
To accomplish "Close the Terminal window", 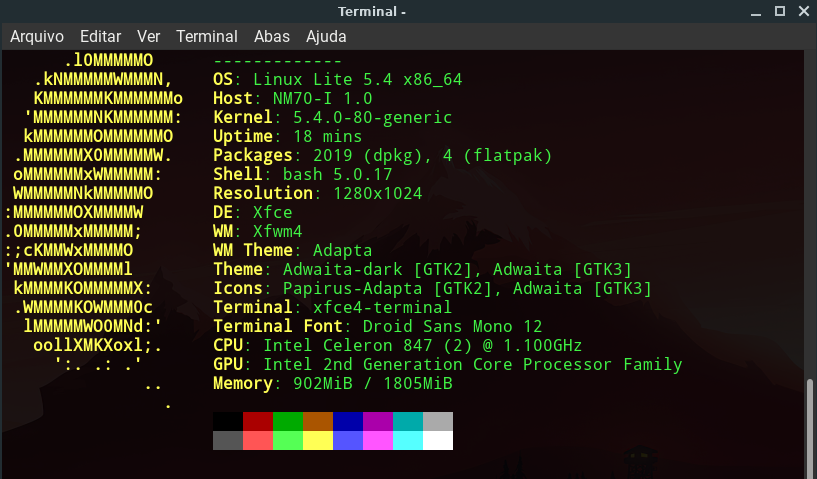I will pos(804,11).
